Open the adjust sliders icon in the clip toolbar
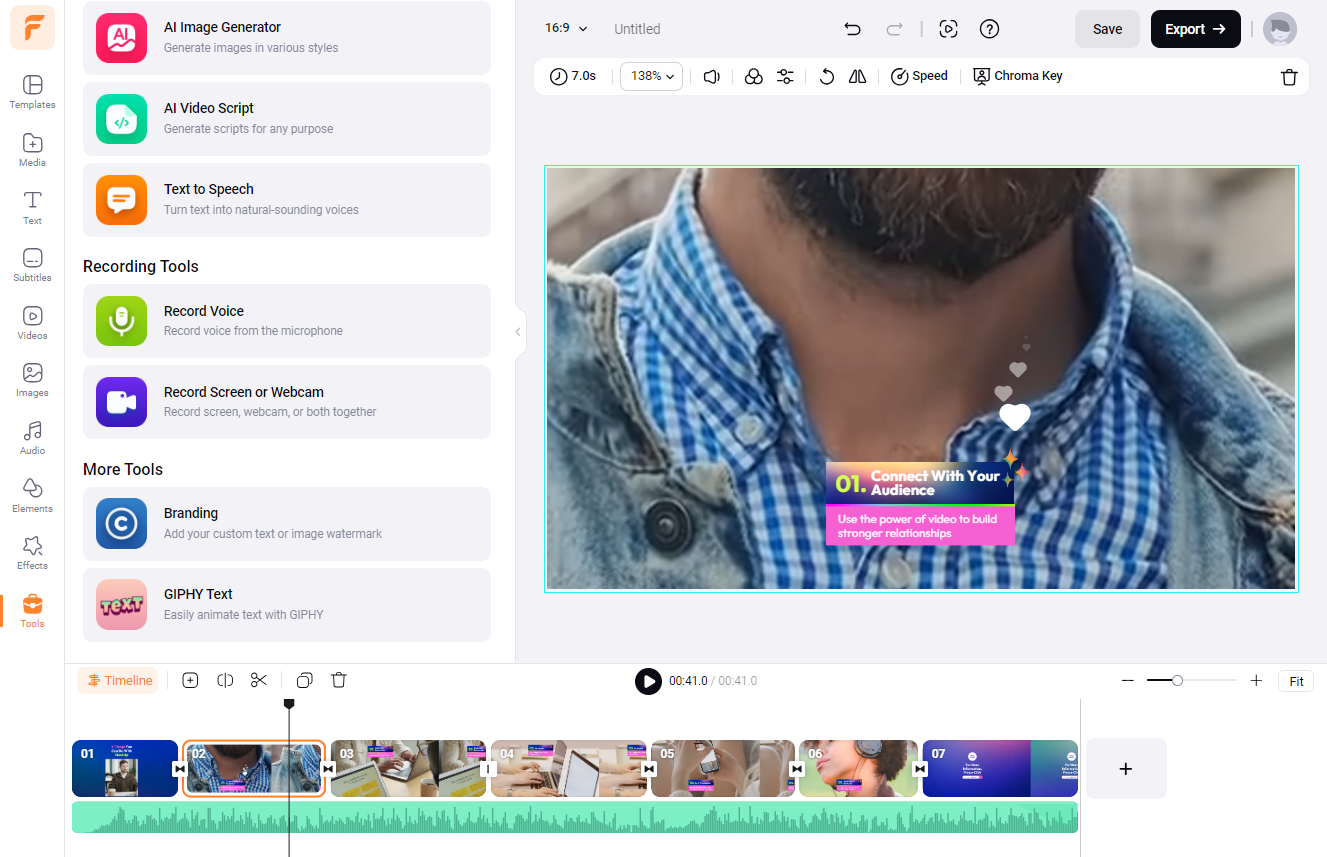This screenshot has width=1327, height=857. pos(786,76)
